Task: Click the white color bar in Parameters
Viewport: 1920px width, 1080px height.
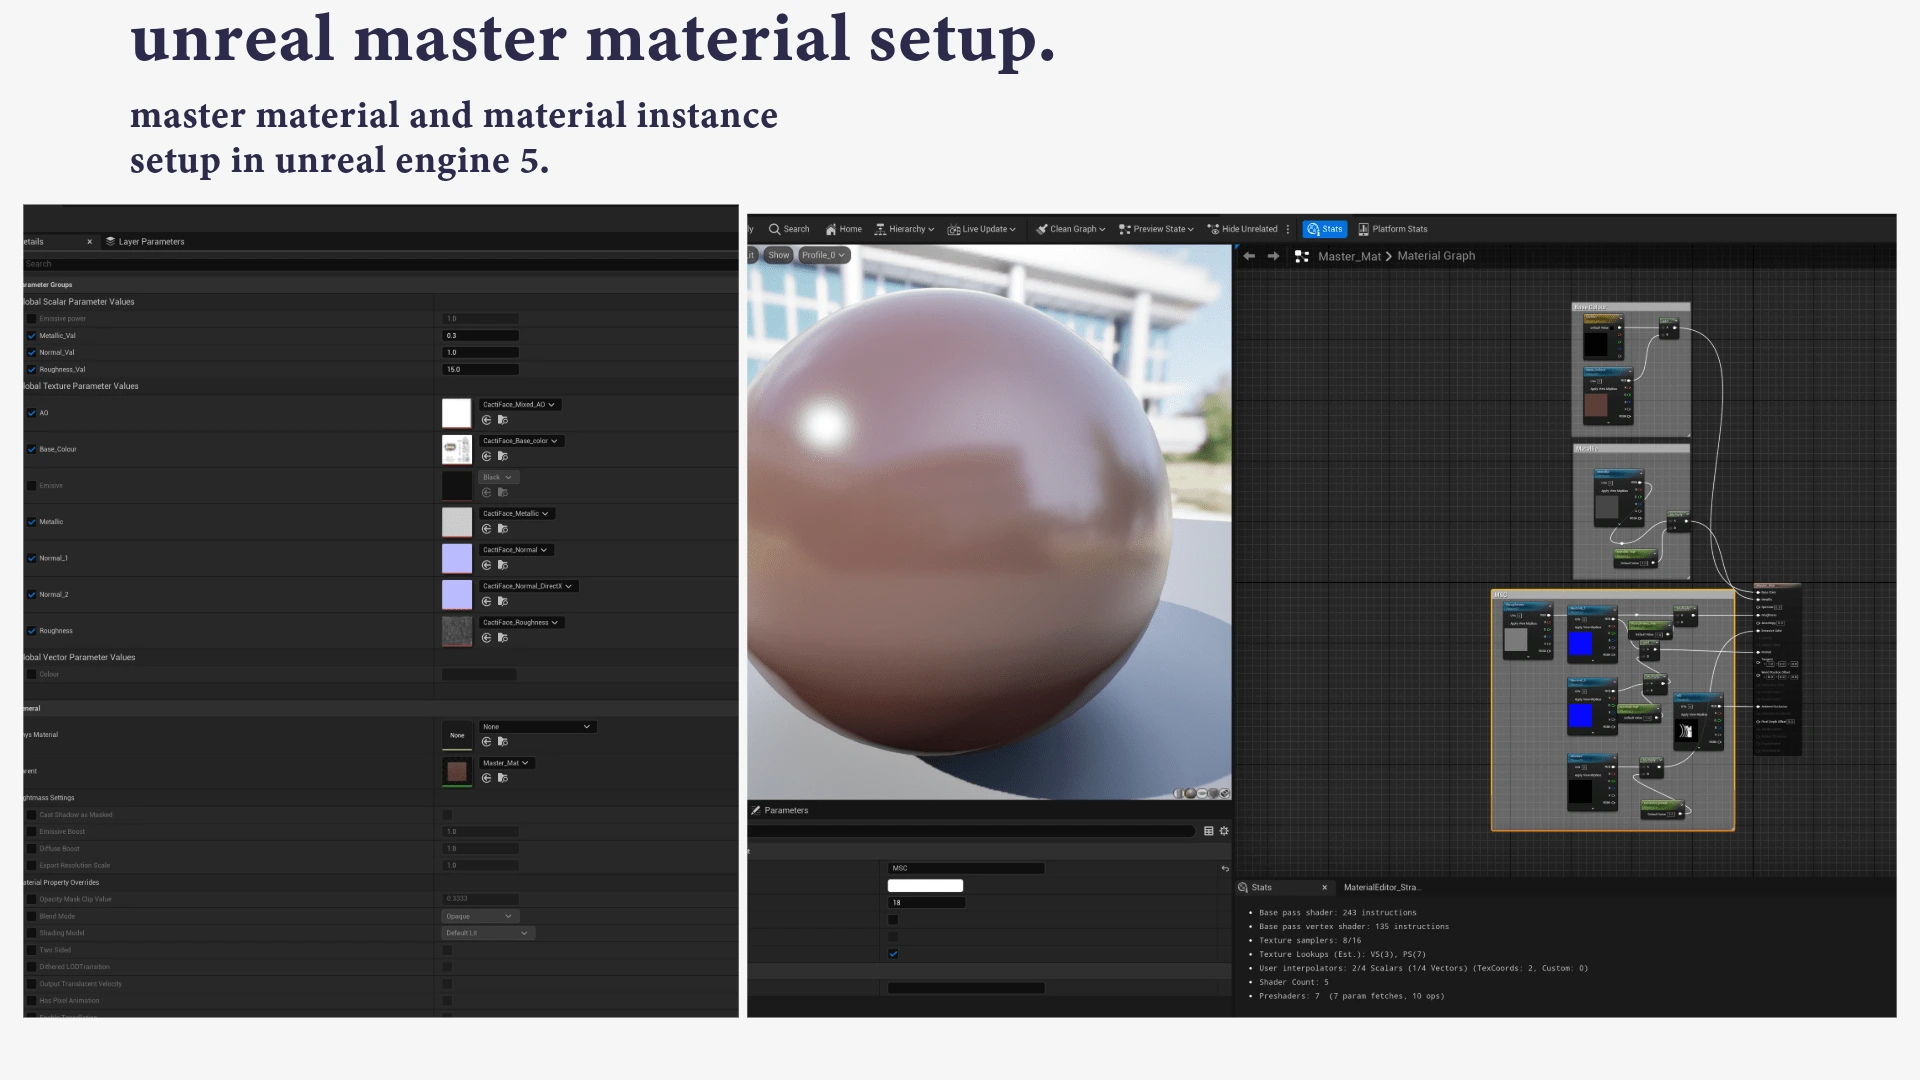Action: coord(925,886)
